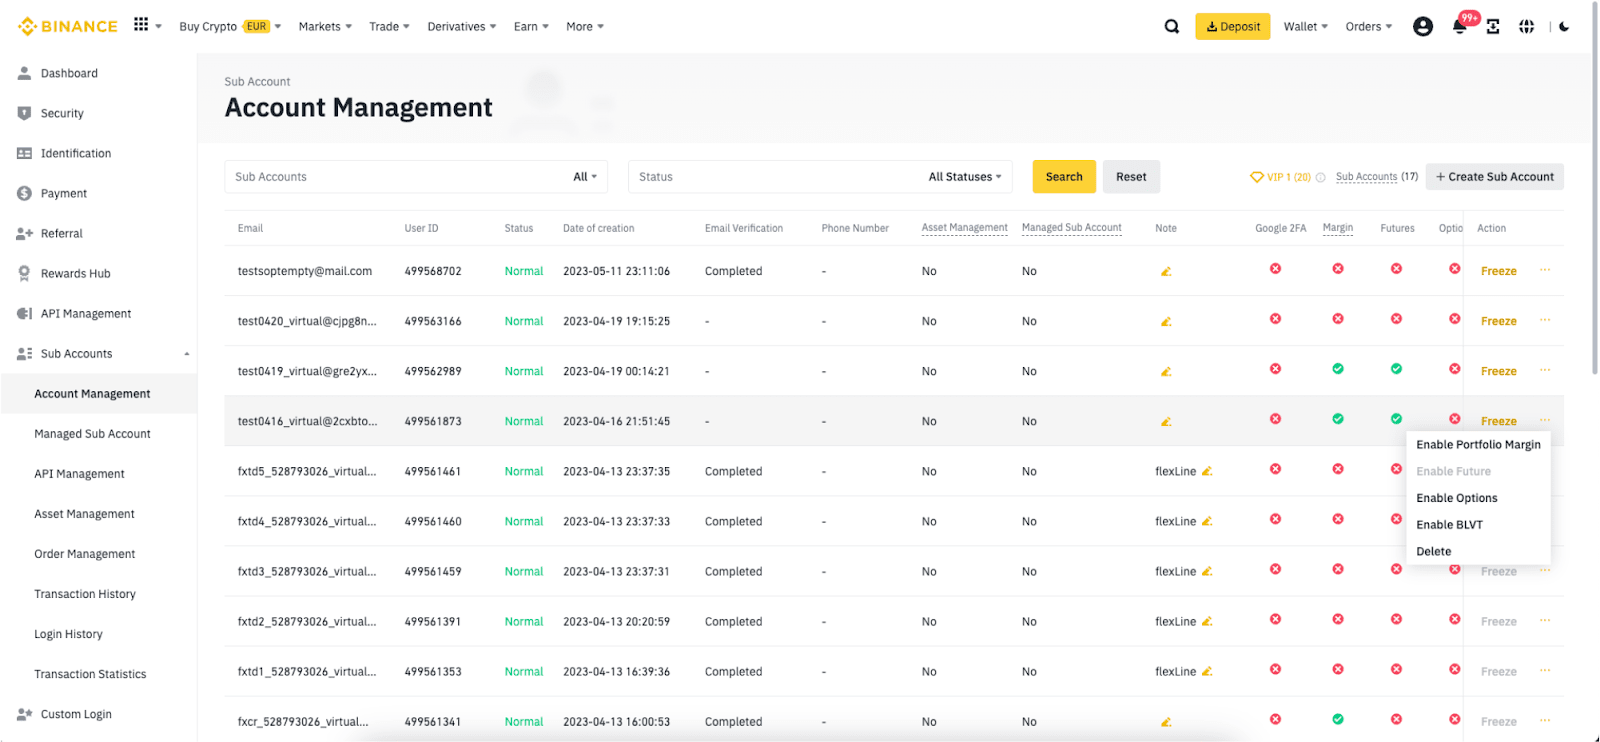
Task: Open the search magnifier in top bar
Action: click(1171, 27)
